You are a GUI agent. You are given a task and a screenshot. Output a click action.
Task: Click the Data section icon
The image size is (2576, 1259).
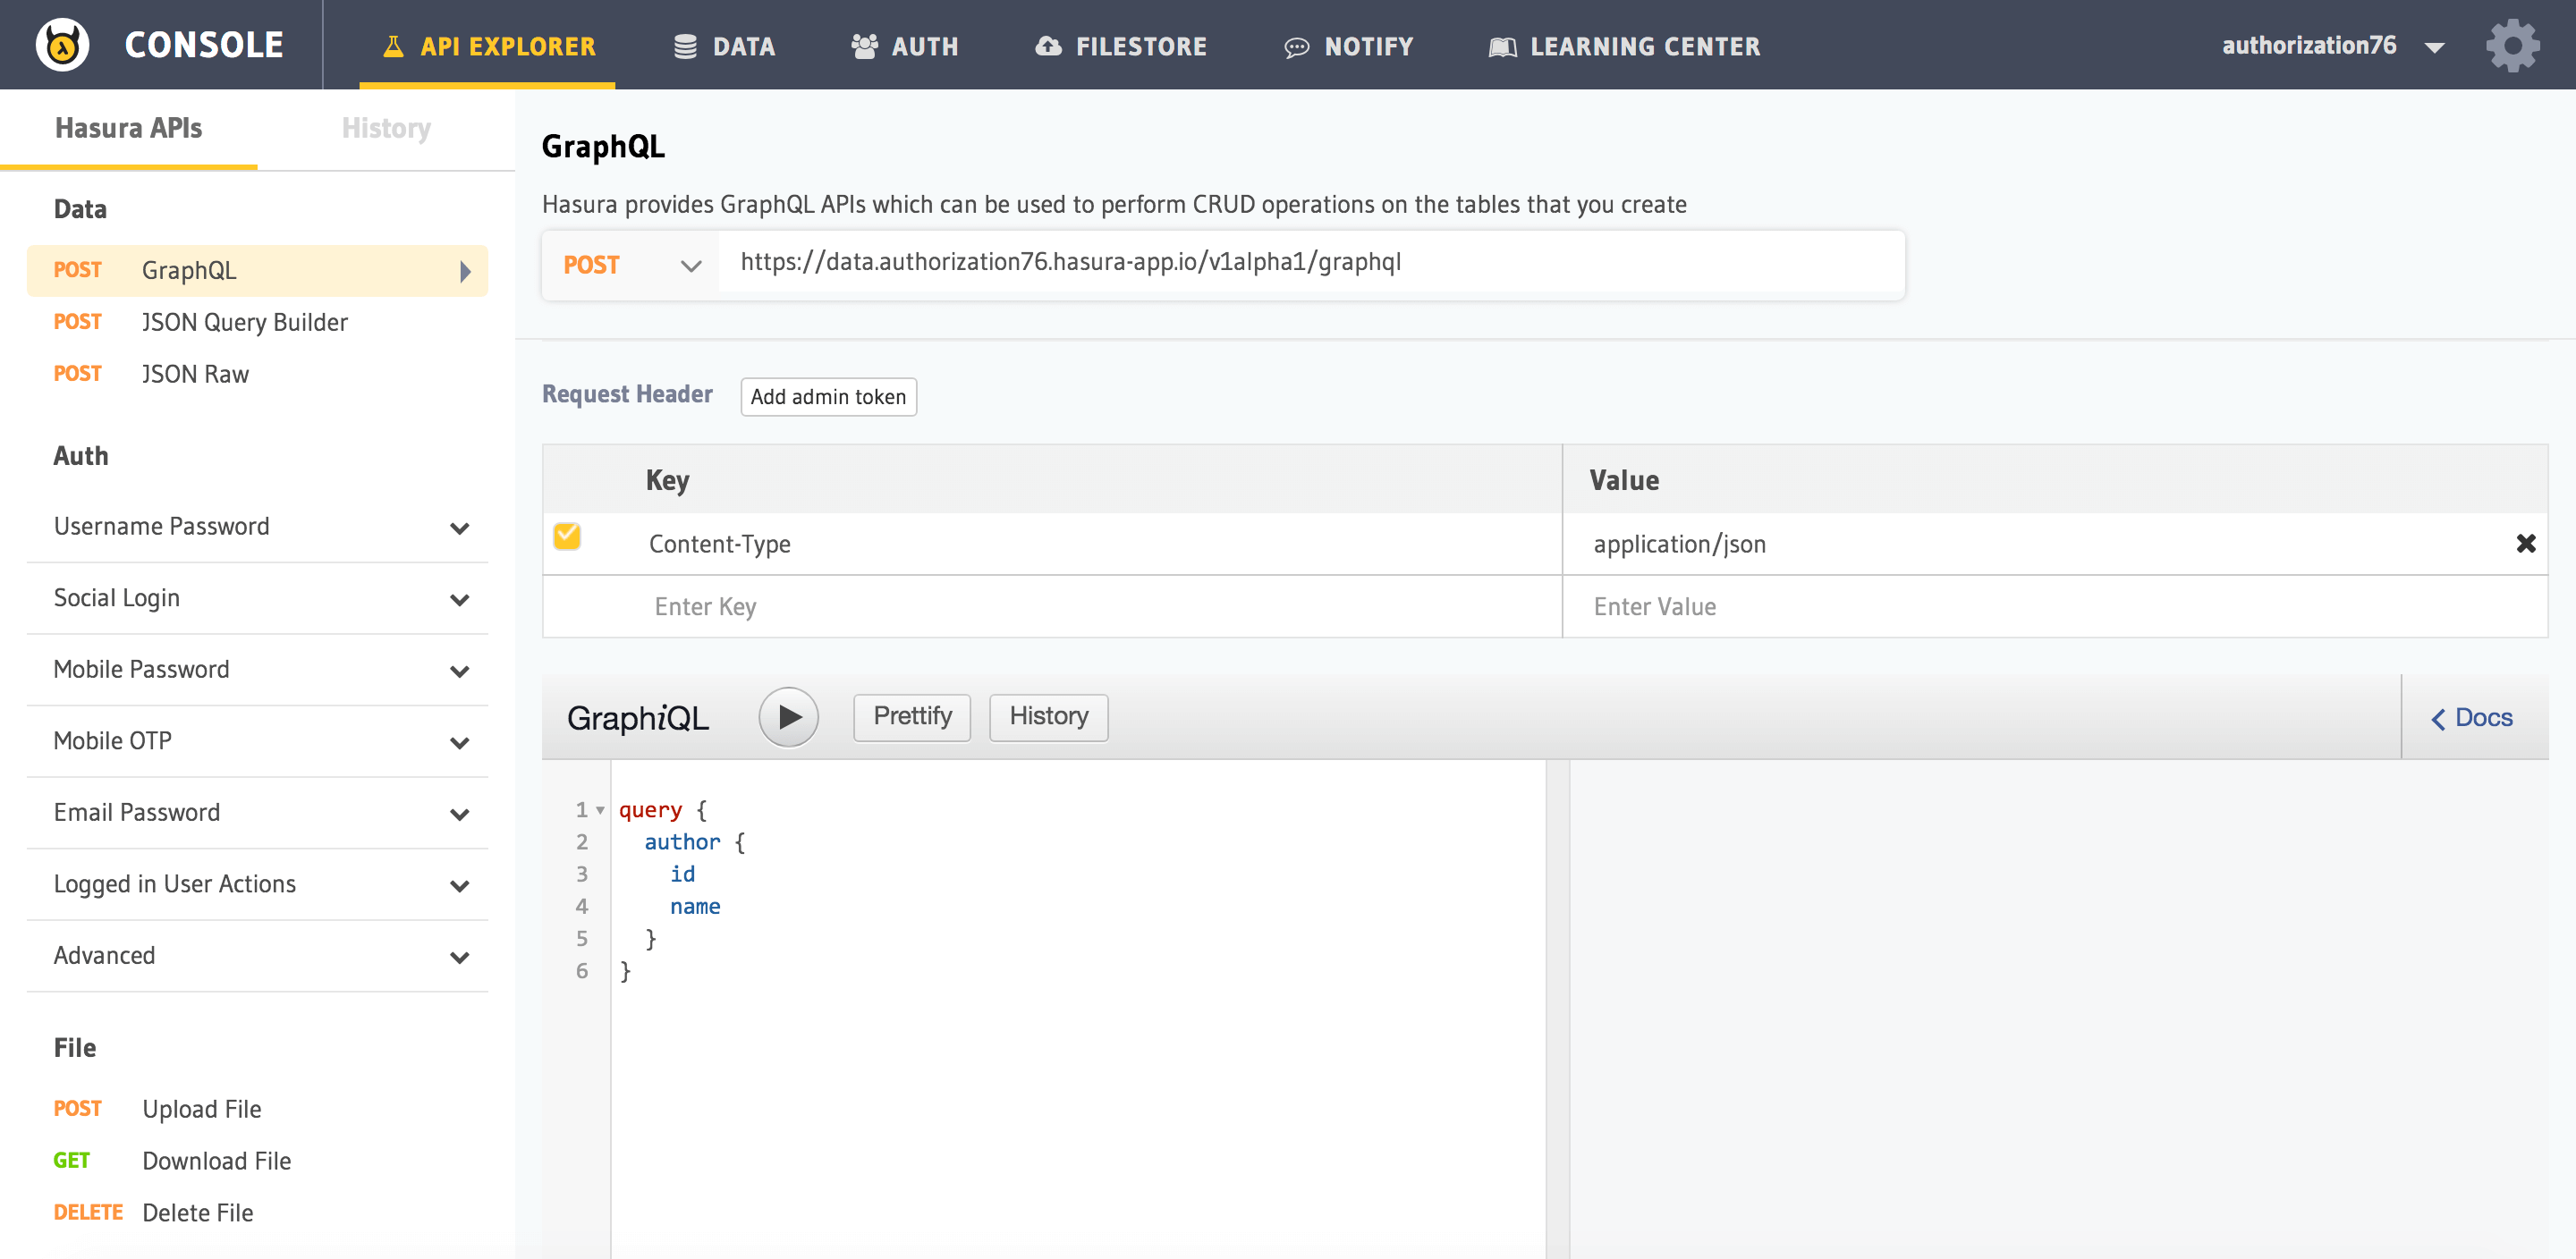pyautogui.click(x=683, y=45)
